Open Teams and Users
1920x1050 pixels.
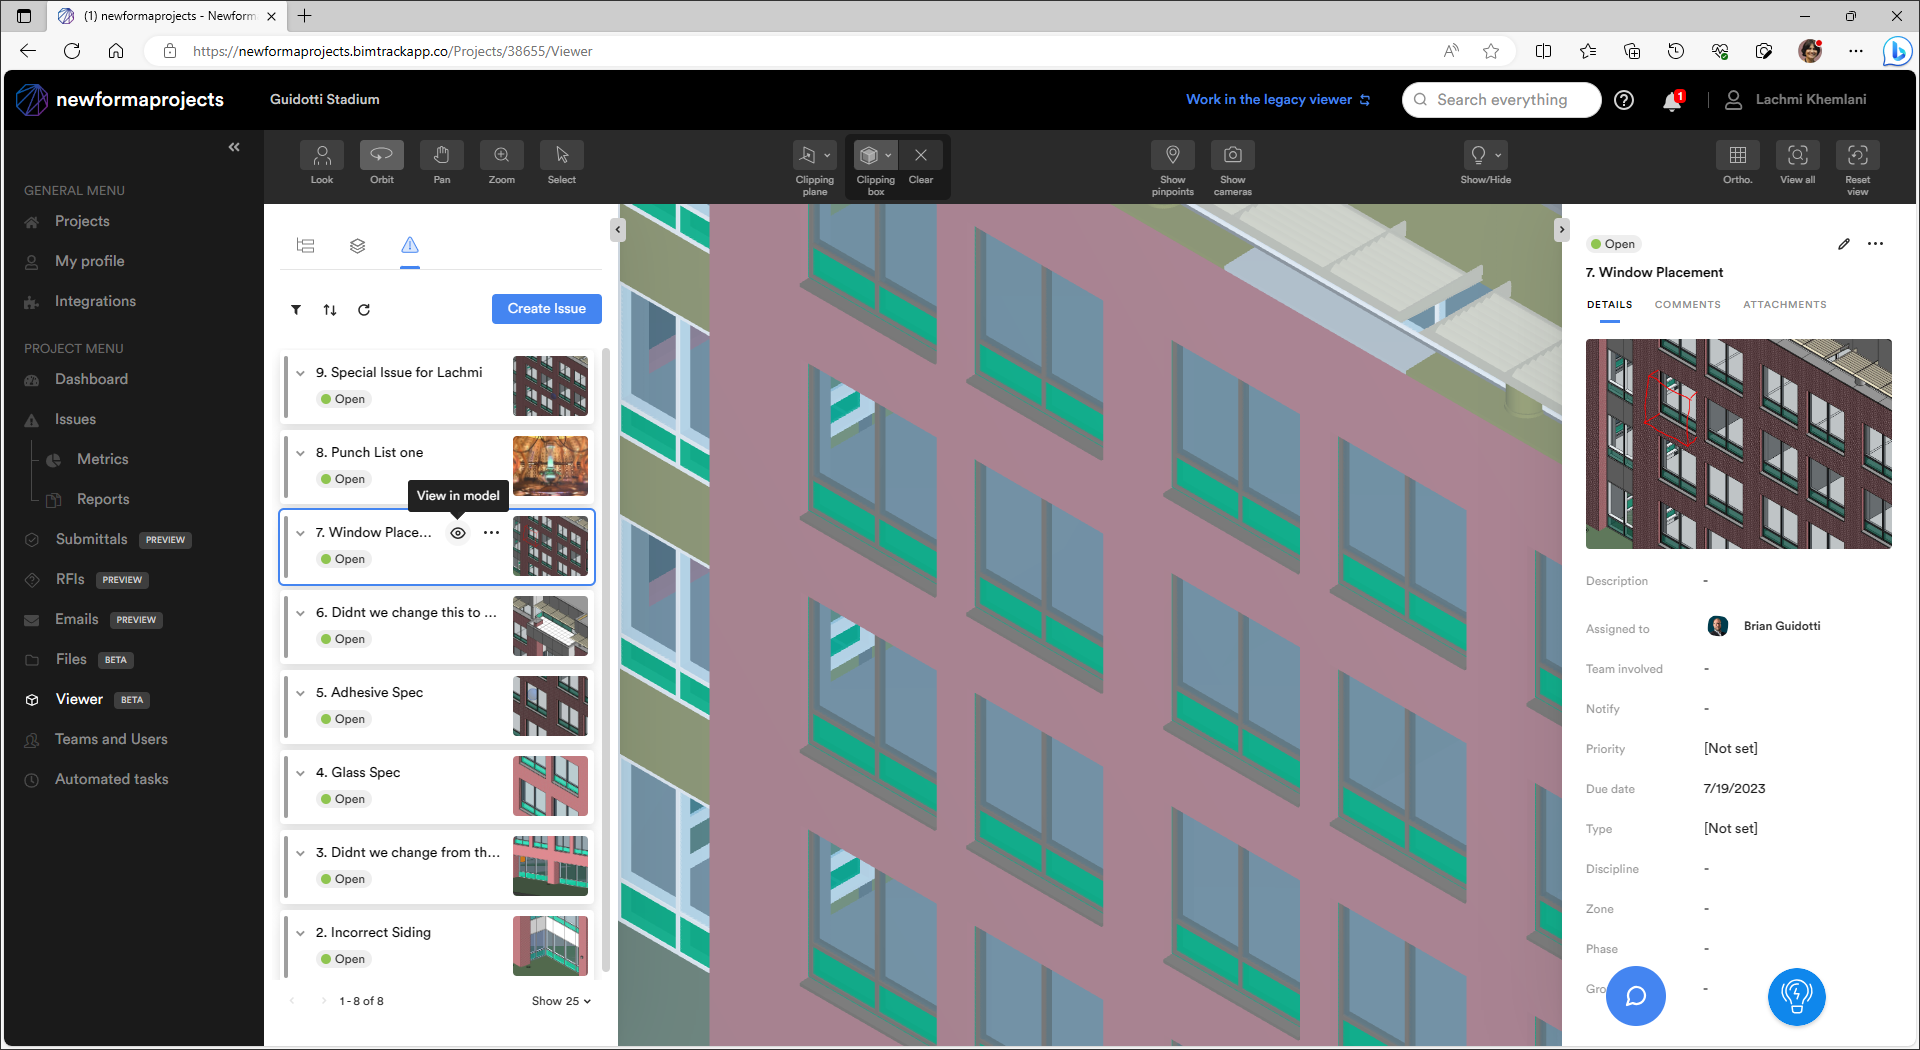(x=111, y=740)
